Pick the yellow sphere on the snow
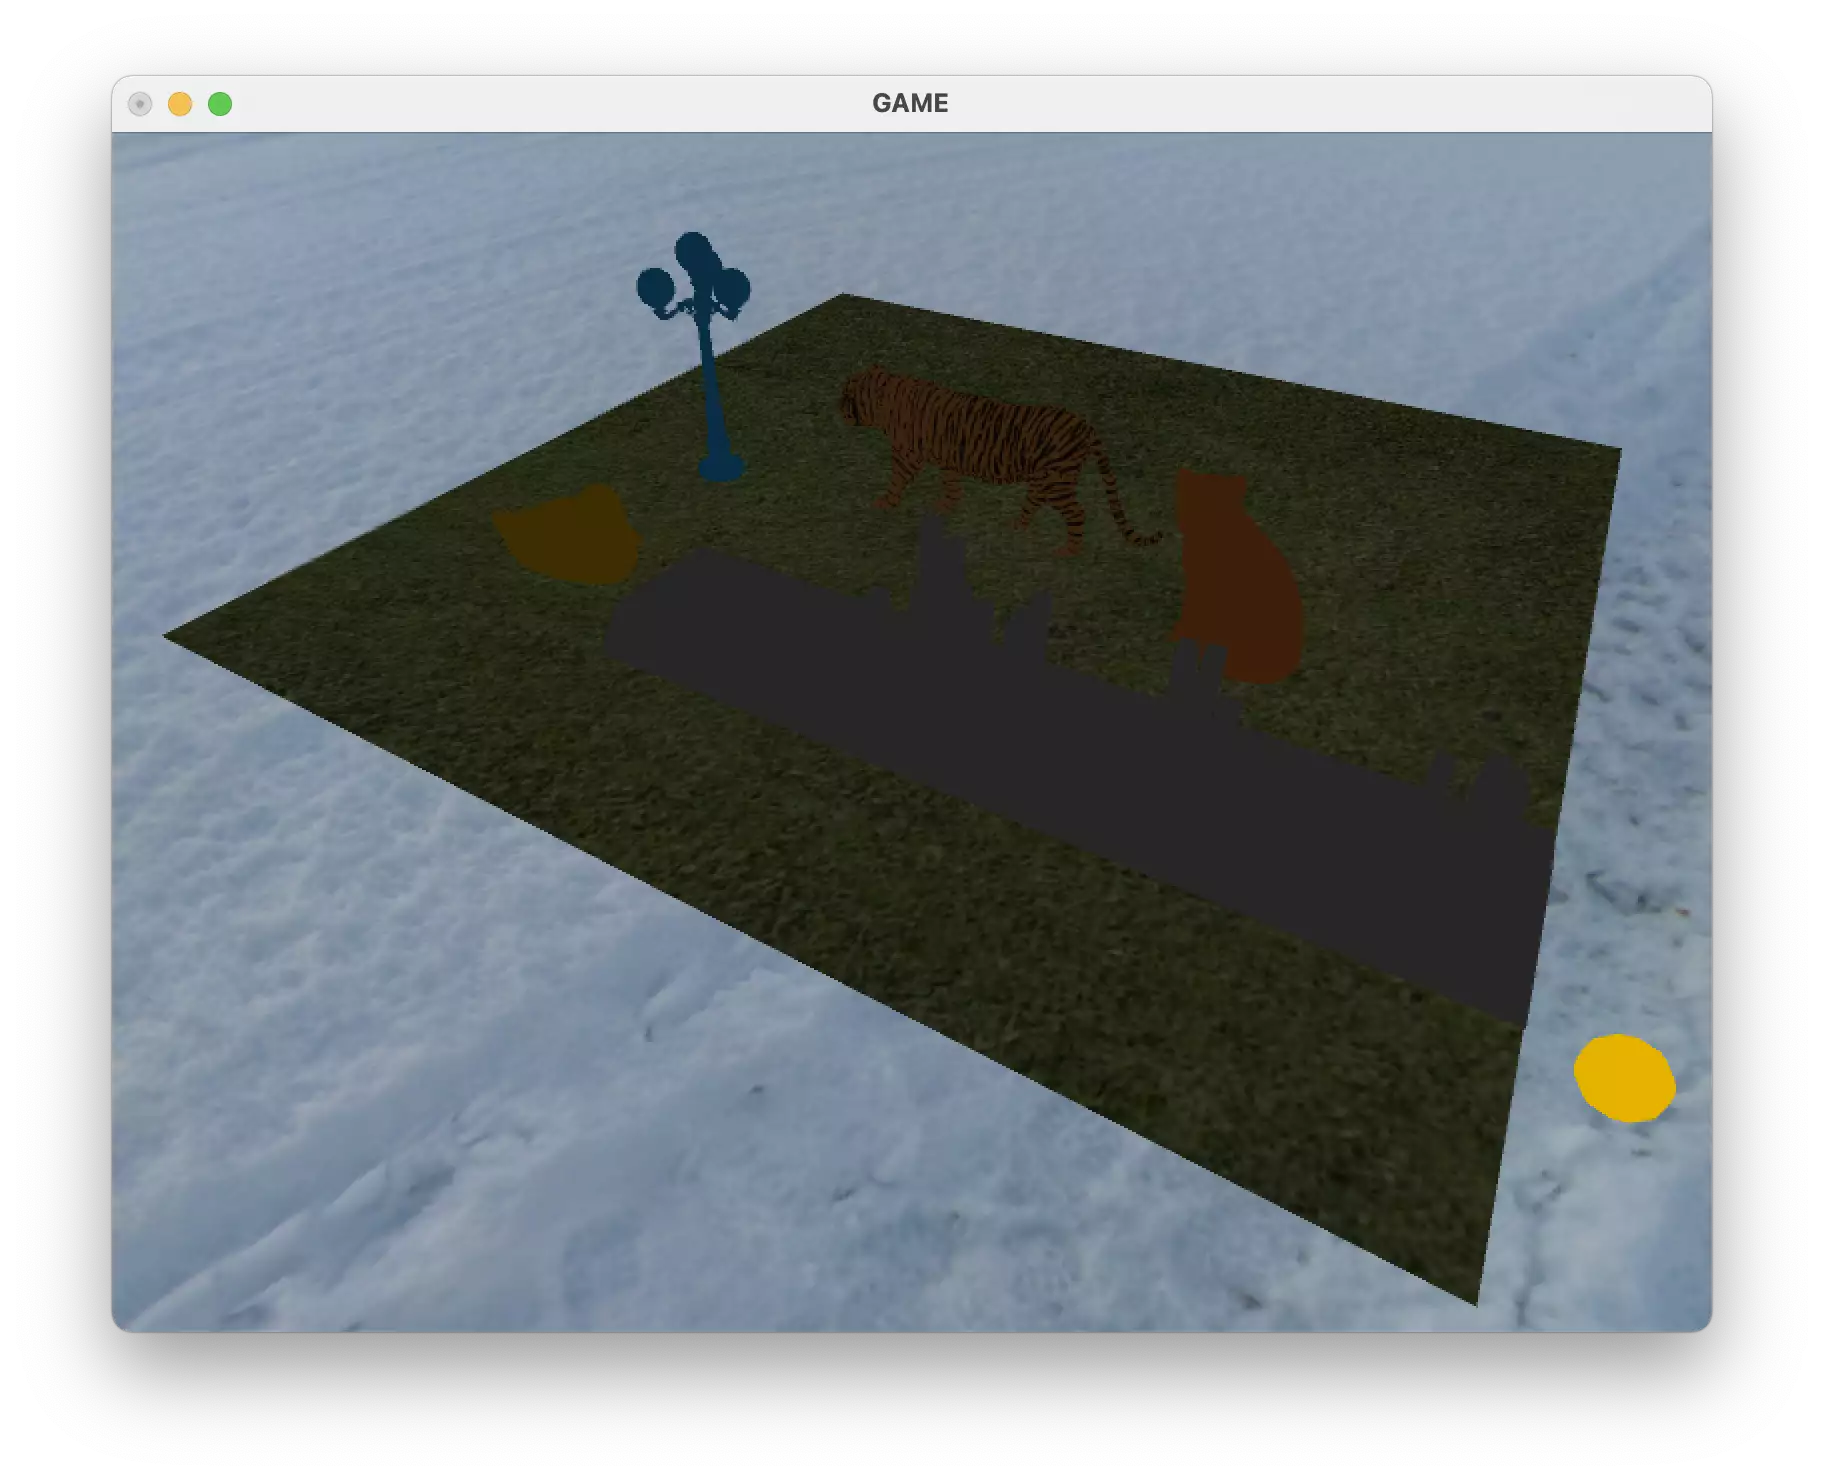 pyautogui.click(x=1623, y=1078)
